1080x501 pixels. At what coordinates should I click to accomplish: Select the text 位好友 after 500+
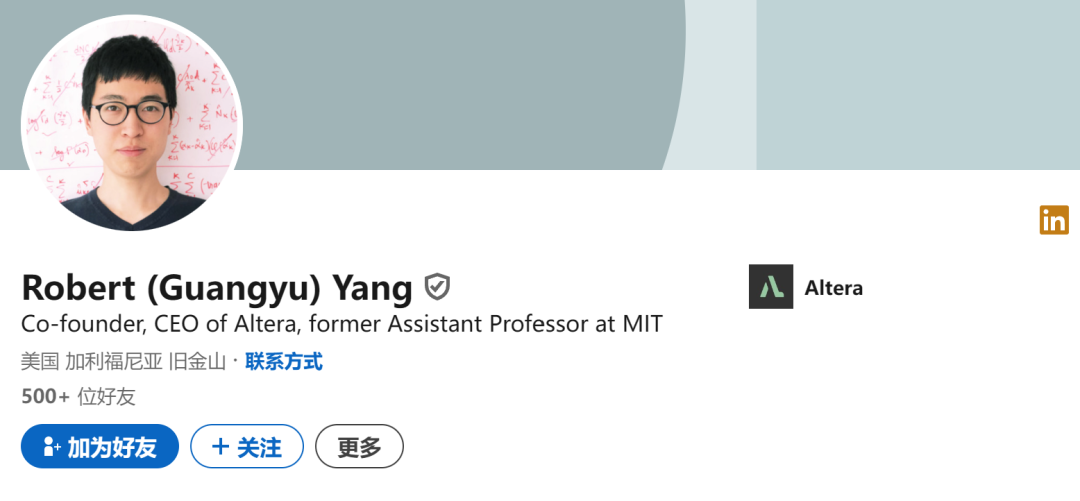107,396
